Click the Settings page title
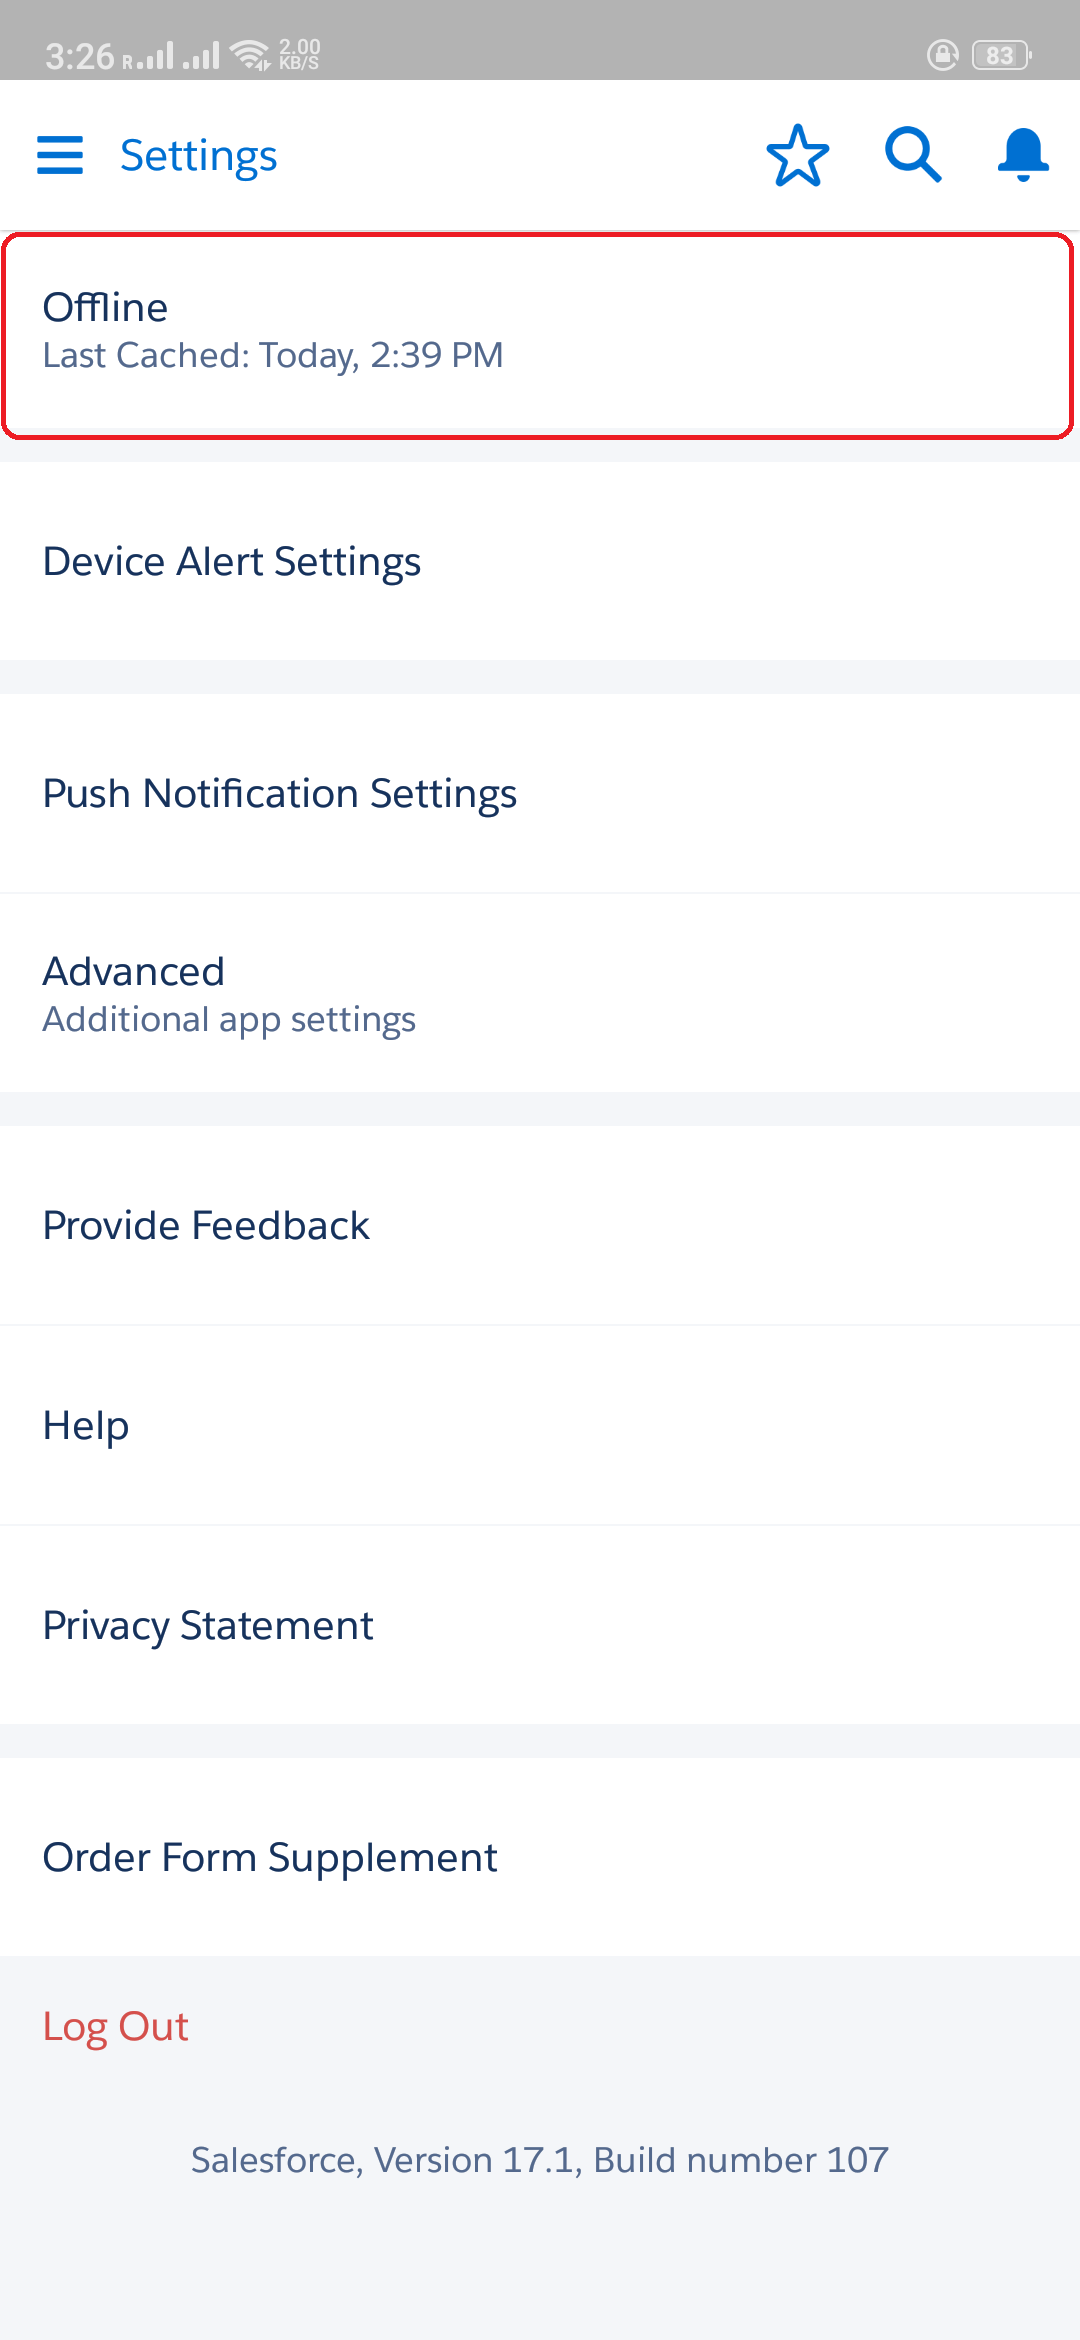The image size is (1080, 2340). pos(199,155)
